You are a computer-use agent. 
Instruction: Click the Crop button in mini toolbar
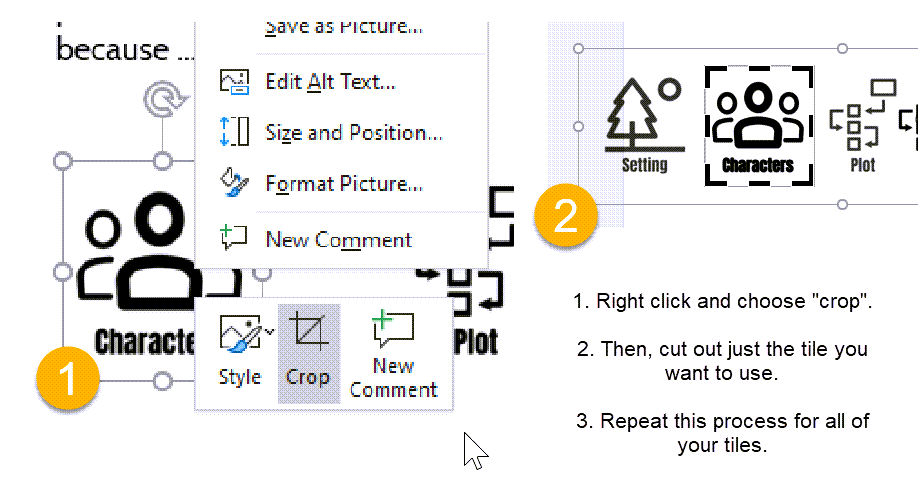pos(309,353)
